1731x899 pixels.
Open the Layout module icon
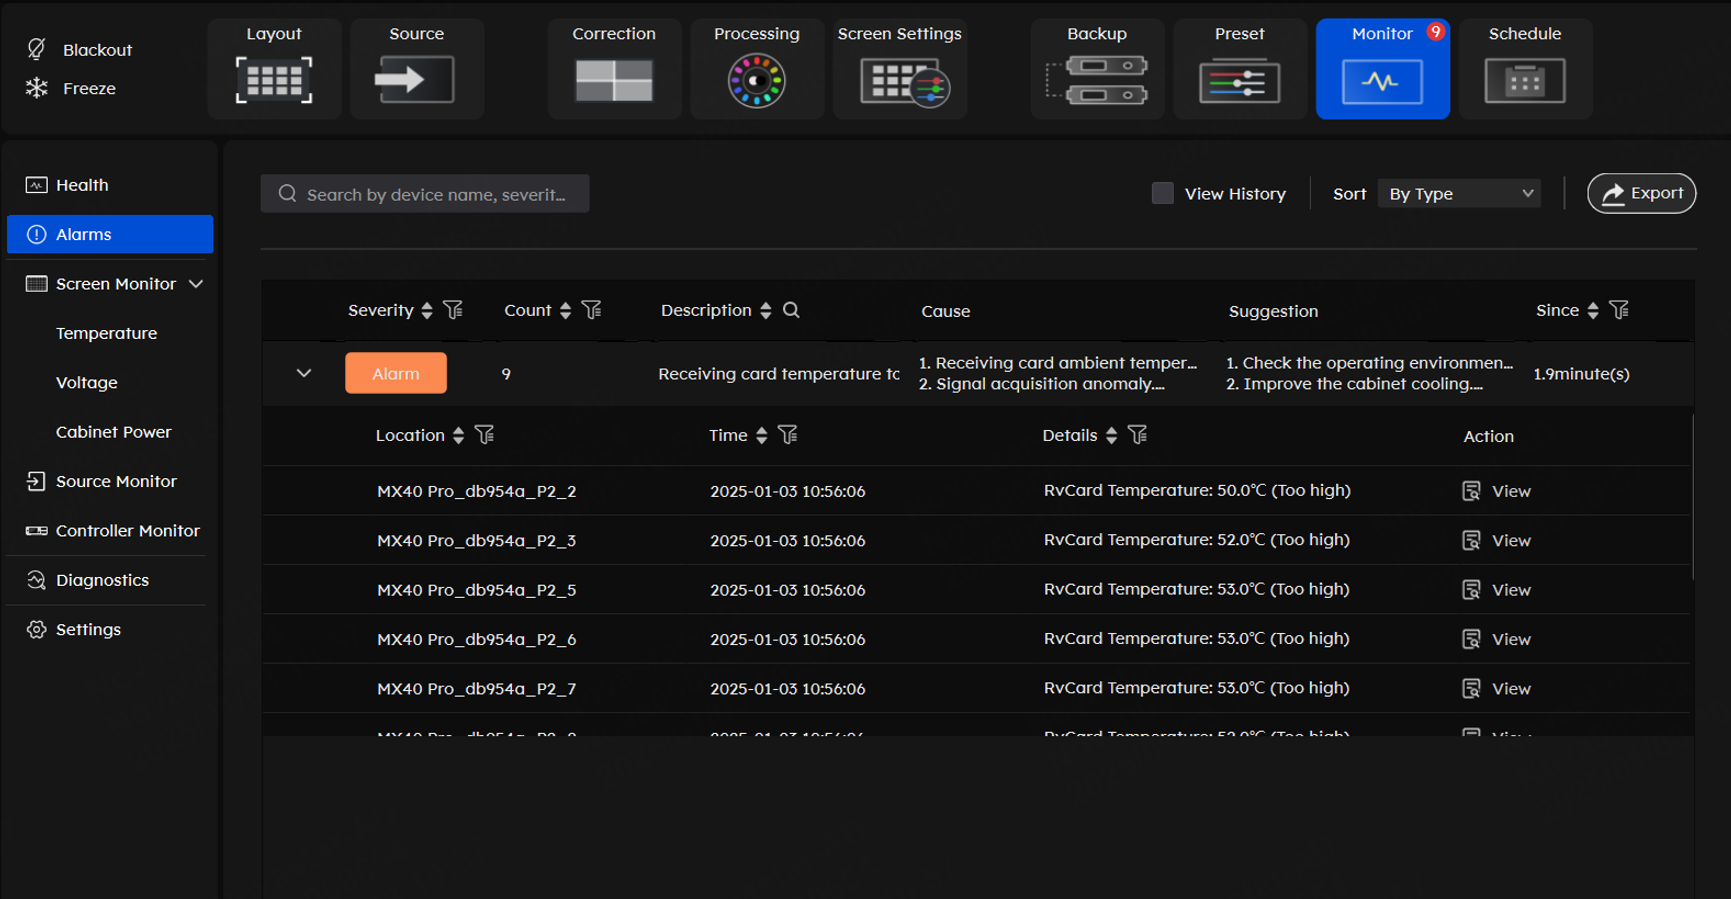[x=274, y=79]
